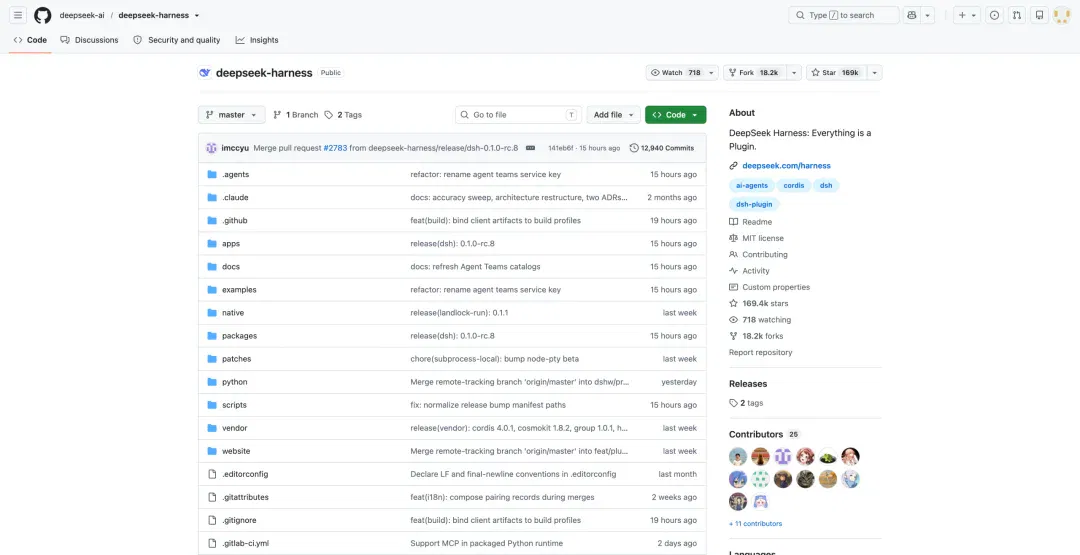Open pull request #2783 link
The height and width of the screenshot is (555, 1080).
[335, 148]
